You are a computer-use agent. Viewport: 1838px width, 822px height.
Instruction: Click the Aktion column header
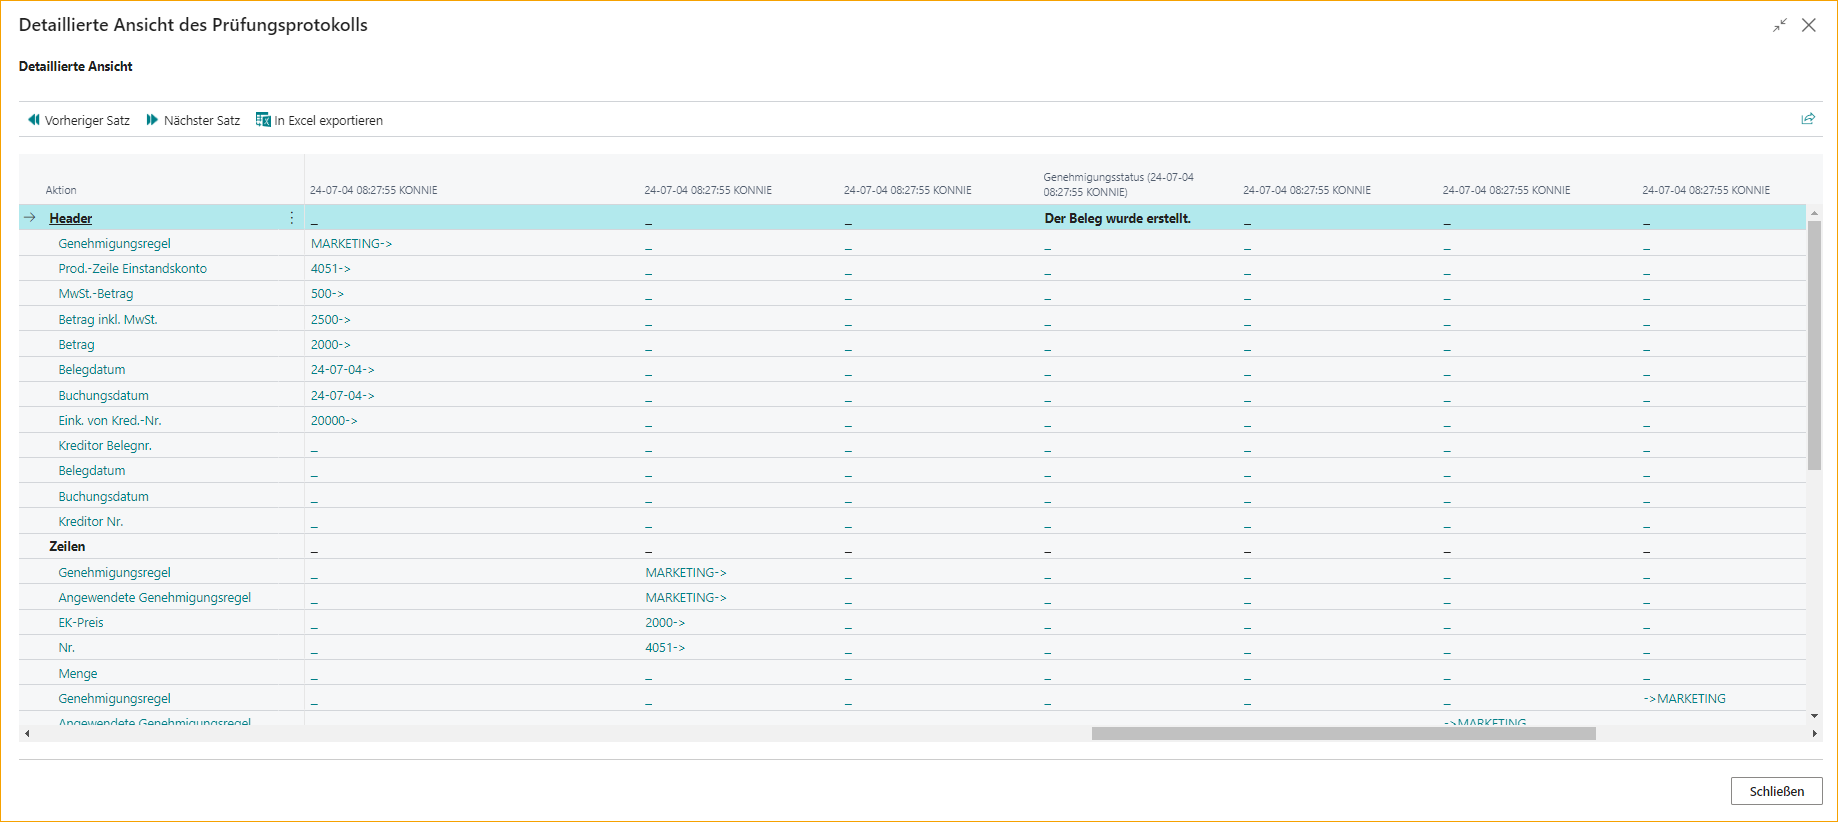(x=61, y=190)
